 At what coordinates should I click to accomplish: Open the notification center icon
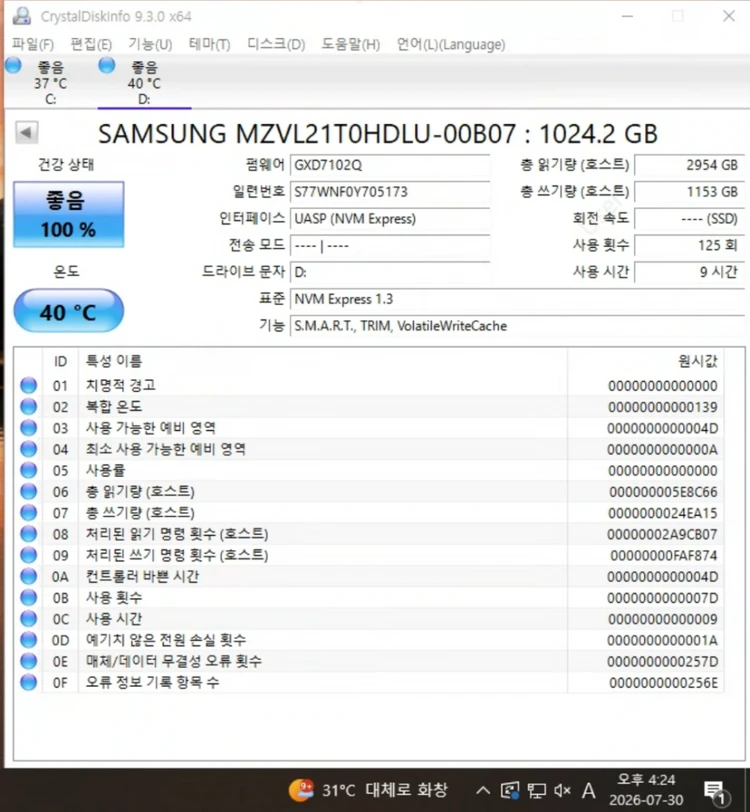[716, 792]
